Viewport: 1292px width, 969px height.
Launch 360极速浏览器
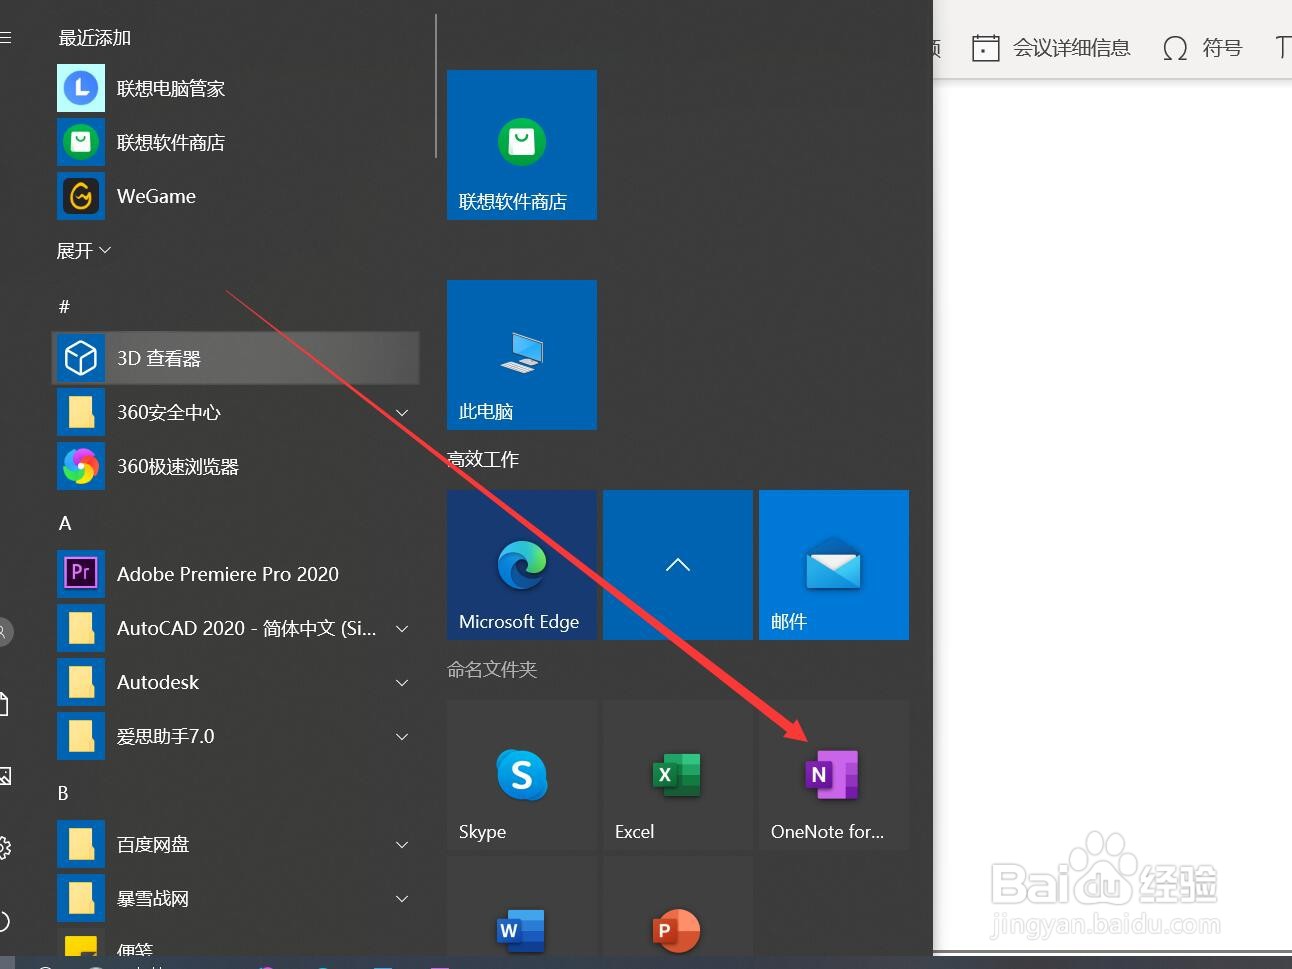[236, 466]
